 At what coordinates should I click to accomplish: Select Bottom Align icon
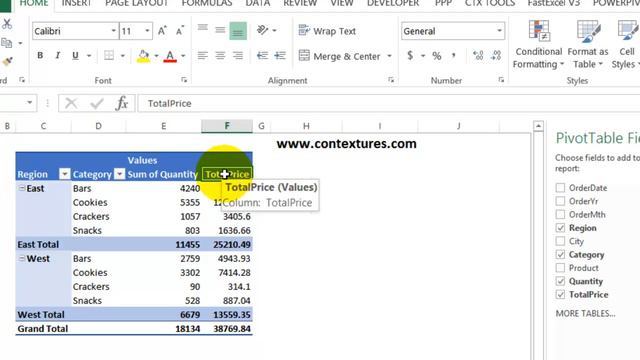pos(238,31)
